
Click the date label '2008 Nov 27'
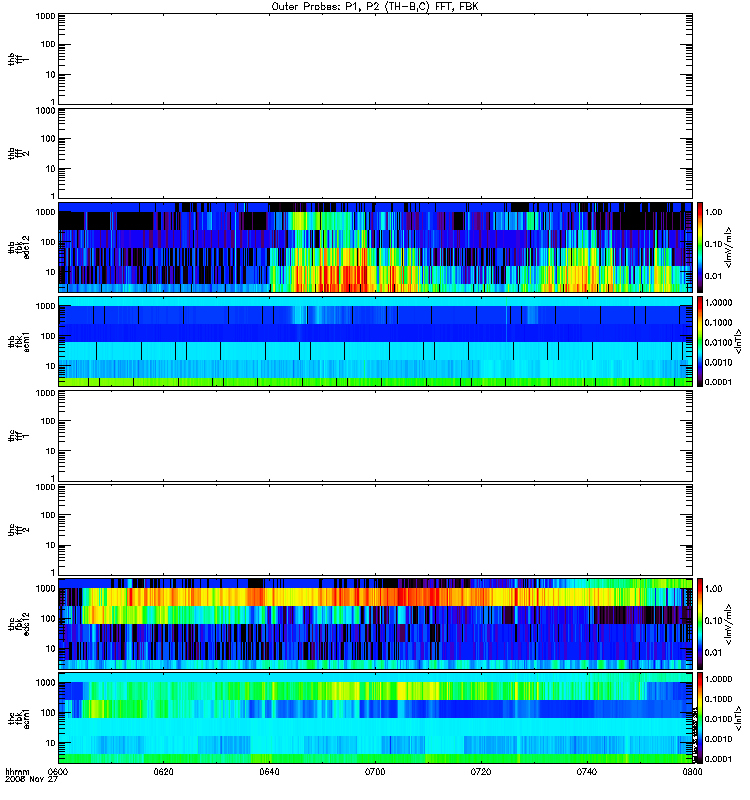pos(31,779)
